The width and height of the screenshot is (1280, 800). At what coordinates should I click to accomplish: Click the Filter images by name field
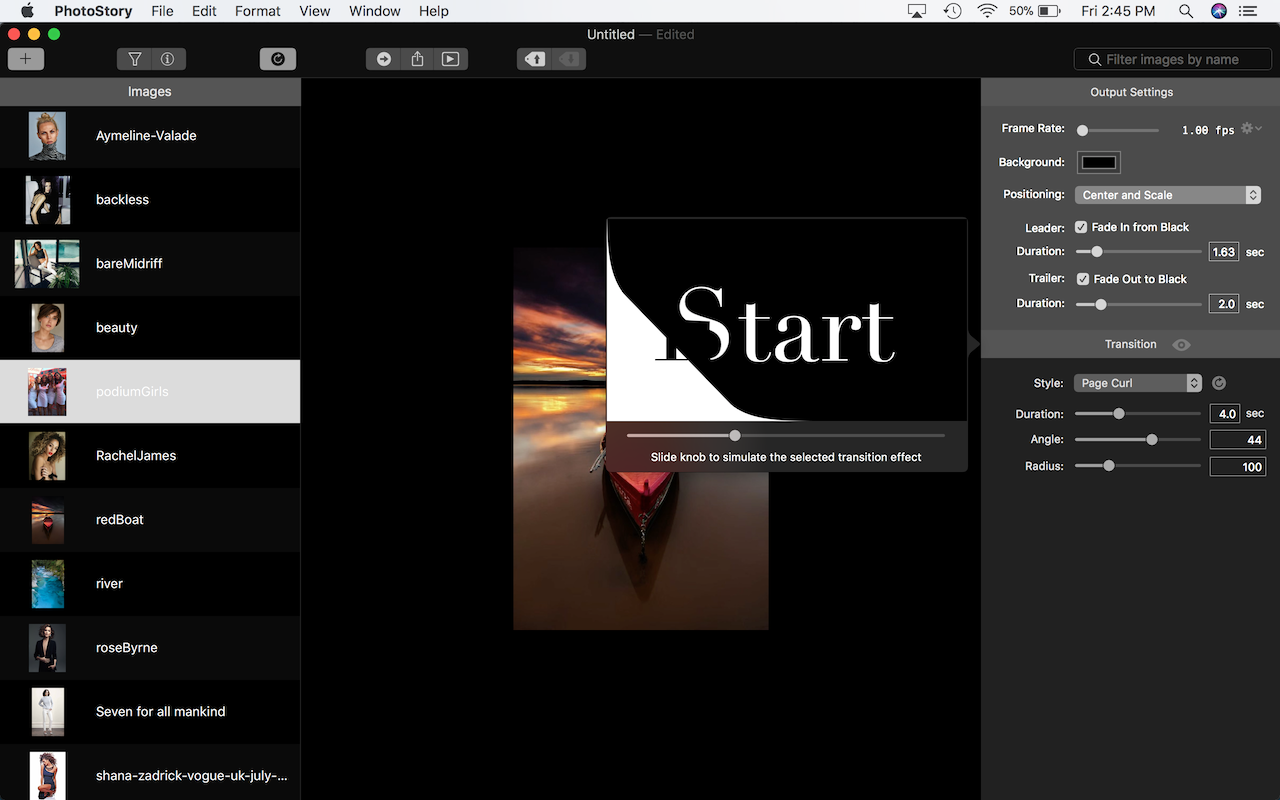coord(1171,60)
